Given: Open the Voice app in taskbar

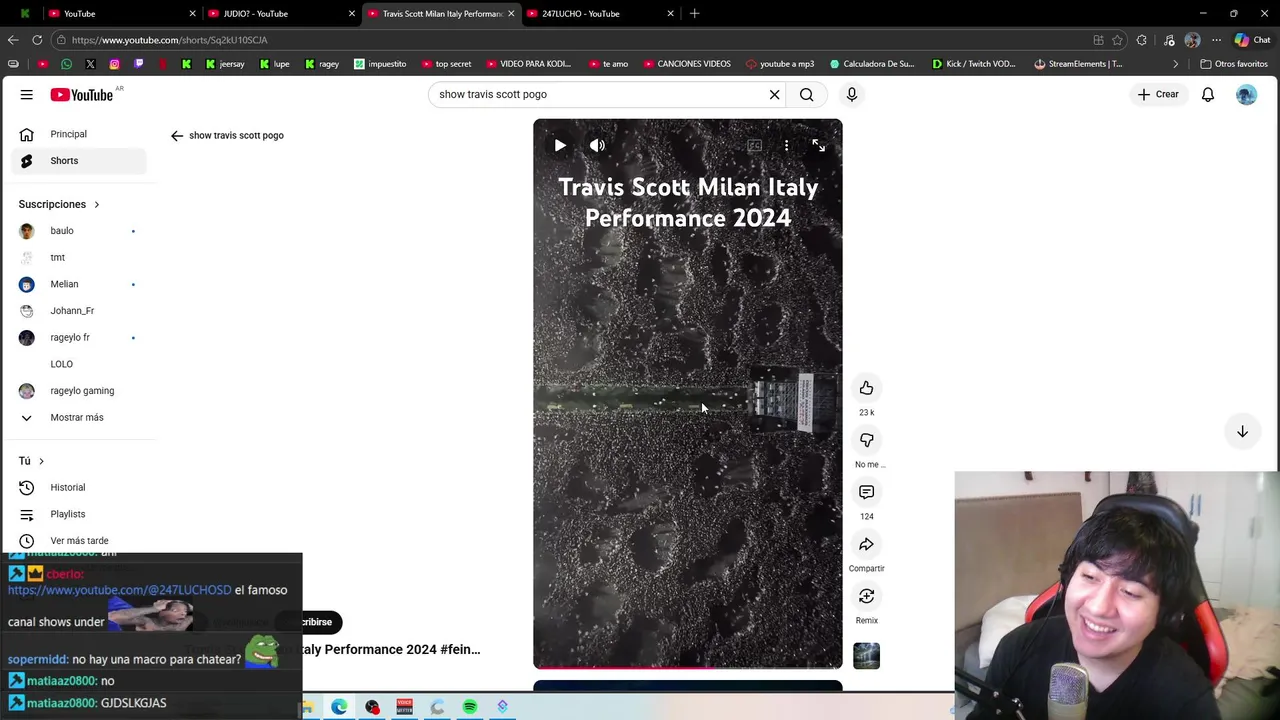Looking at the screenshot, I should click(x=404, y=707).
